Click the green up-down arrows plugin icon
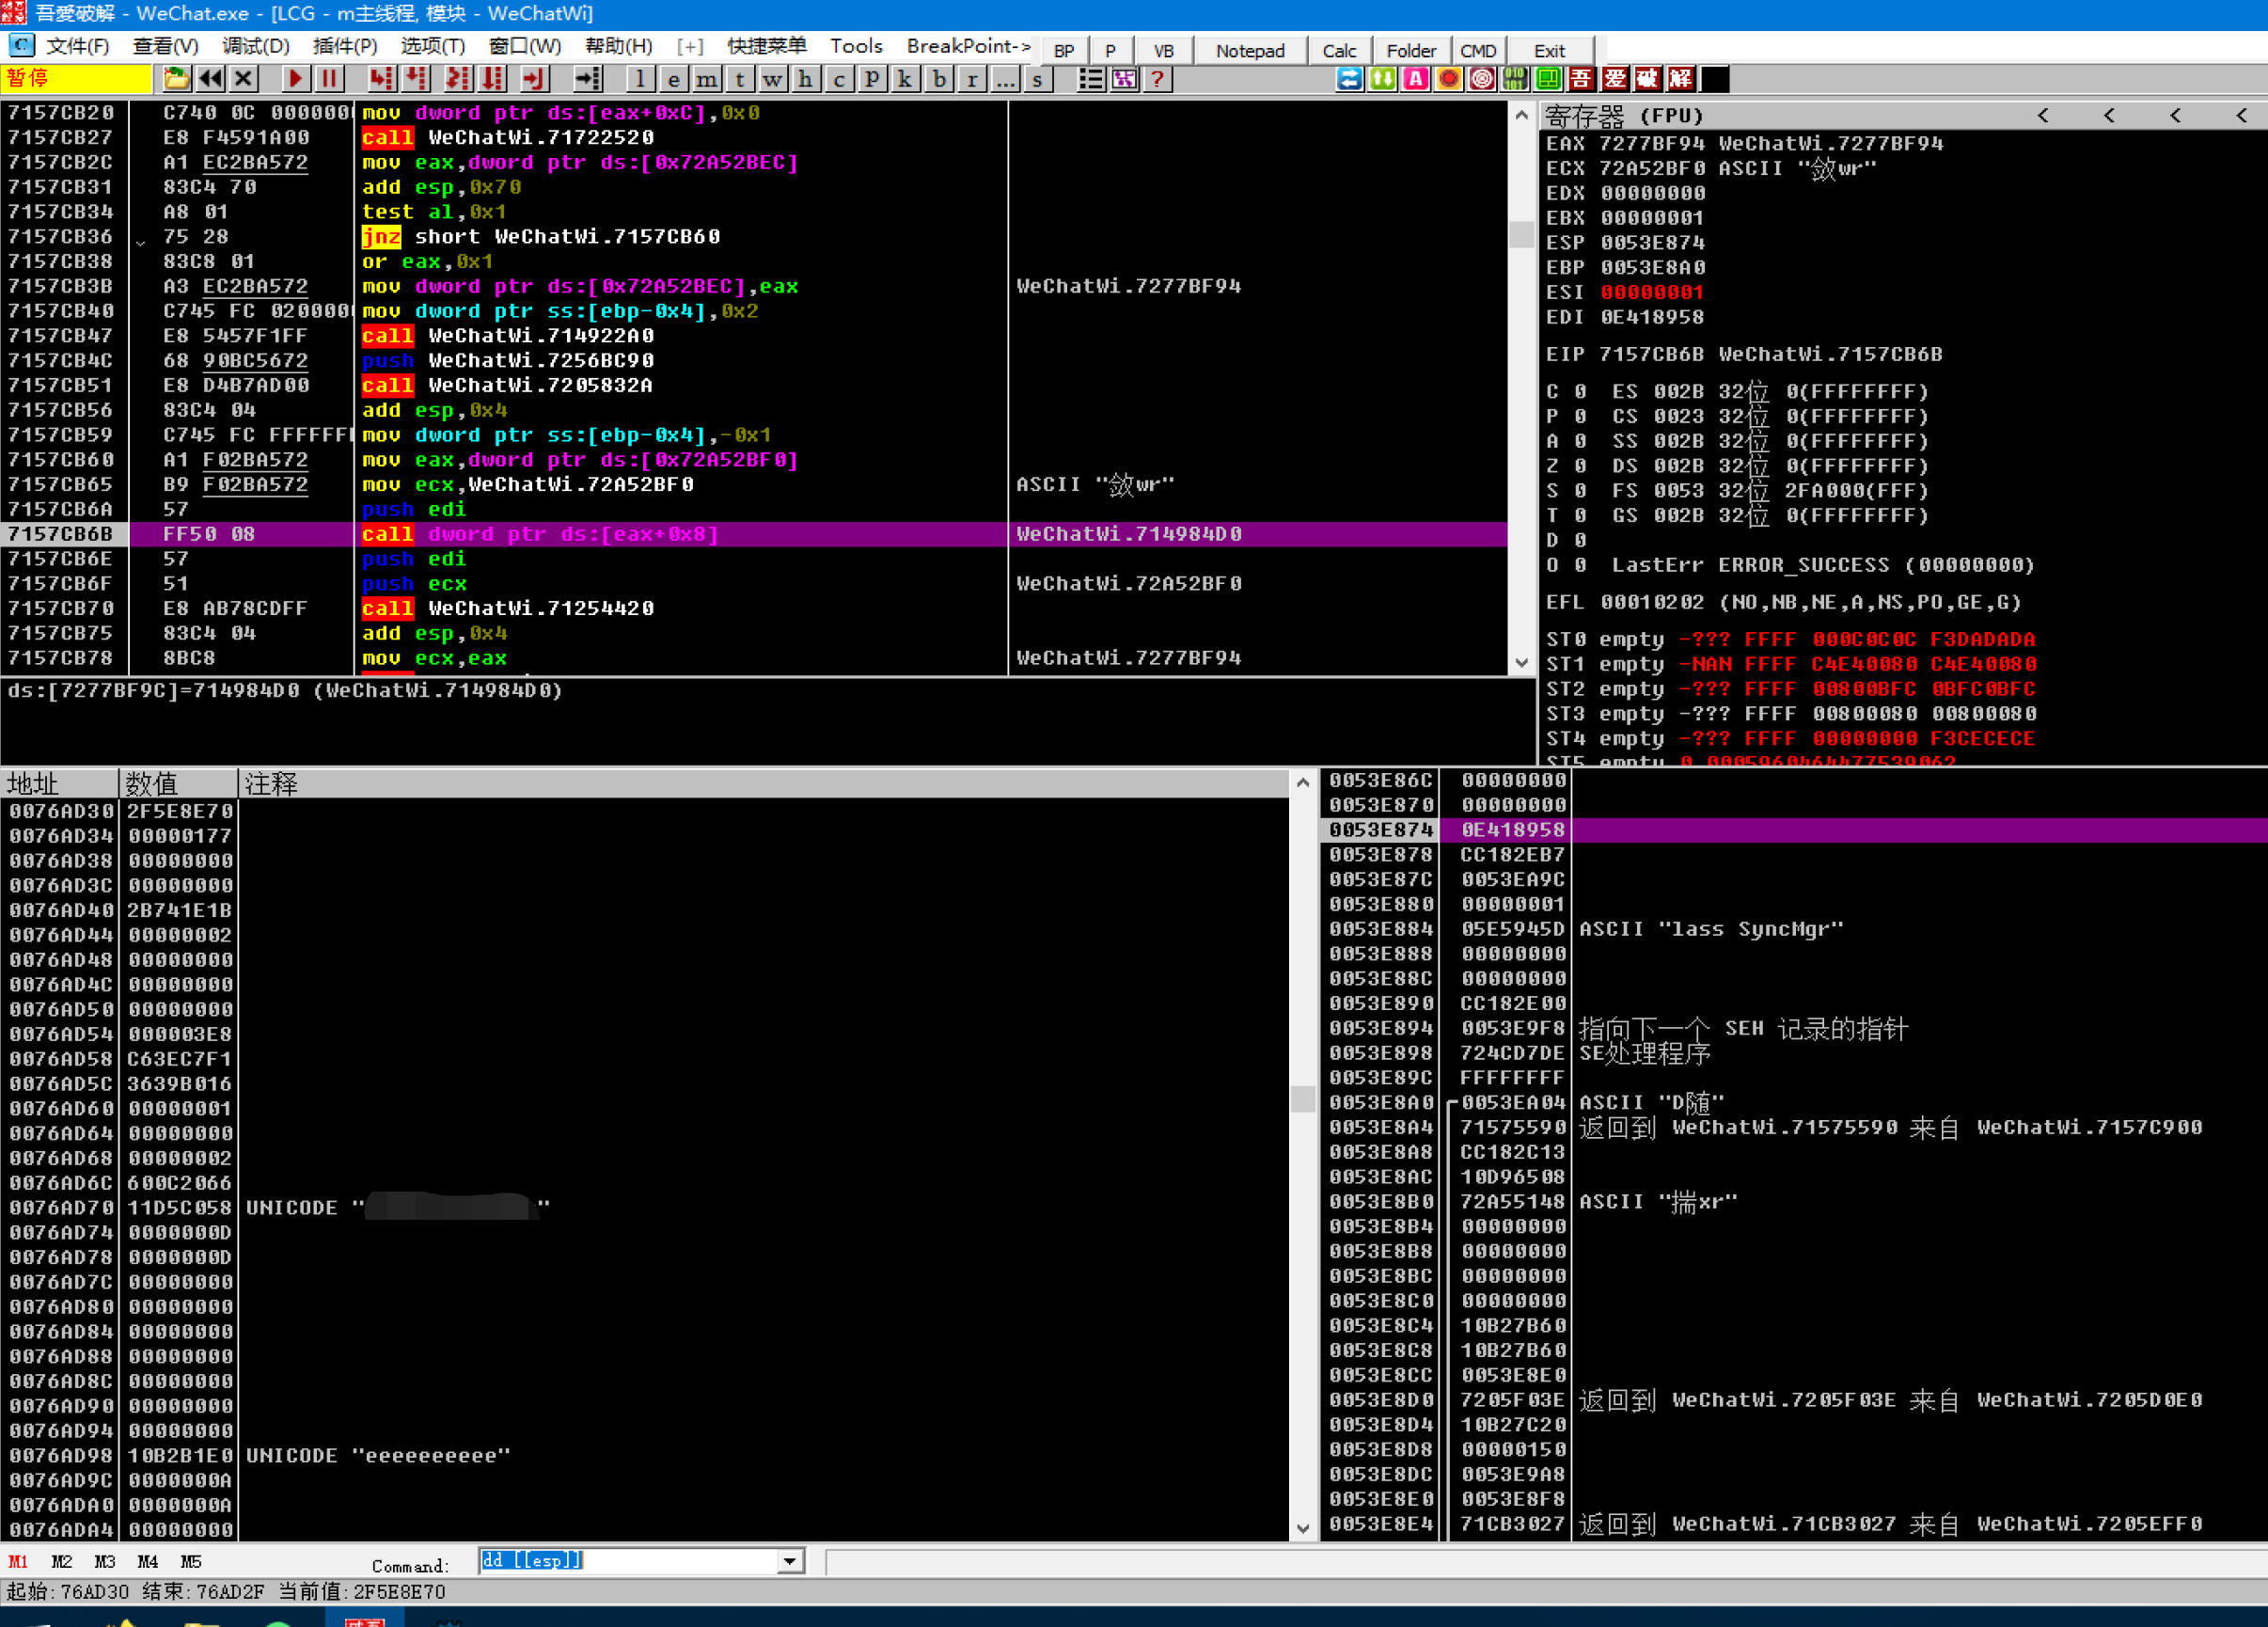Screen dimensions: 2268x1627 tap(1383, 79)
